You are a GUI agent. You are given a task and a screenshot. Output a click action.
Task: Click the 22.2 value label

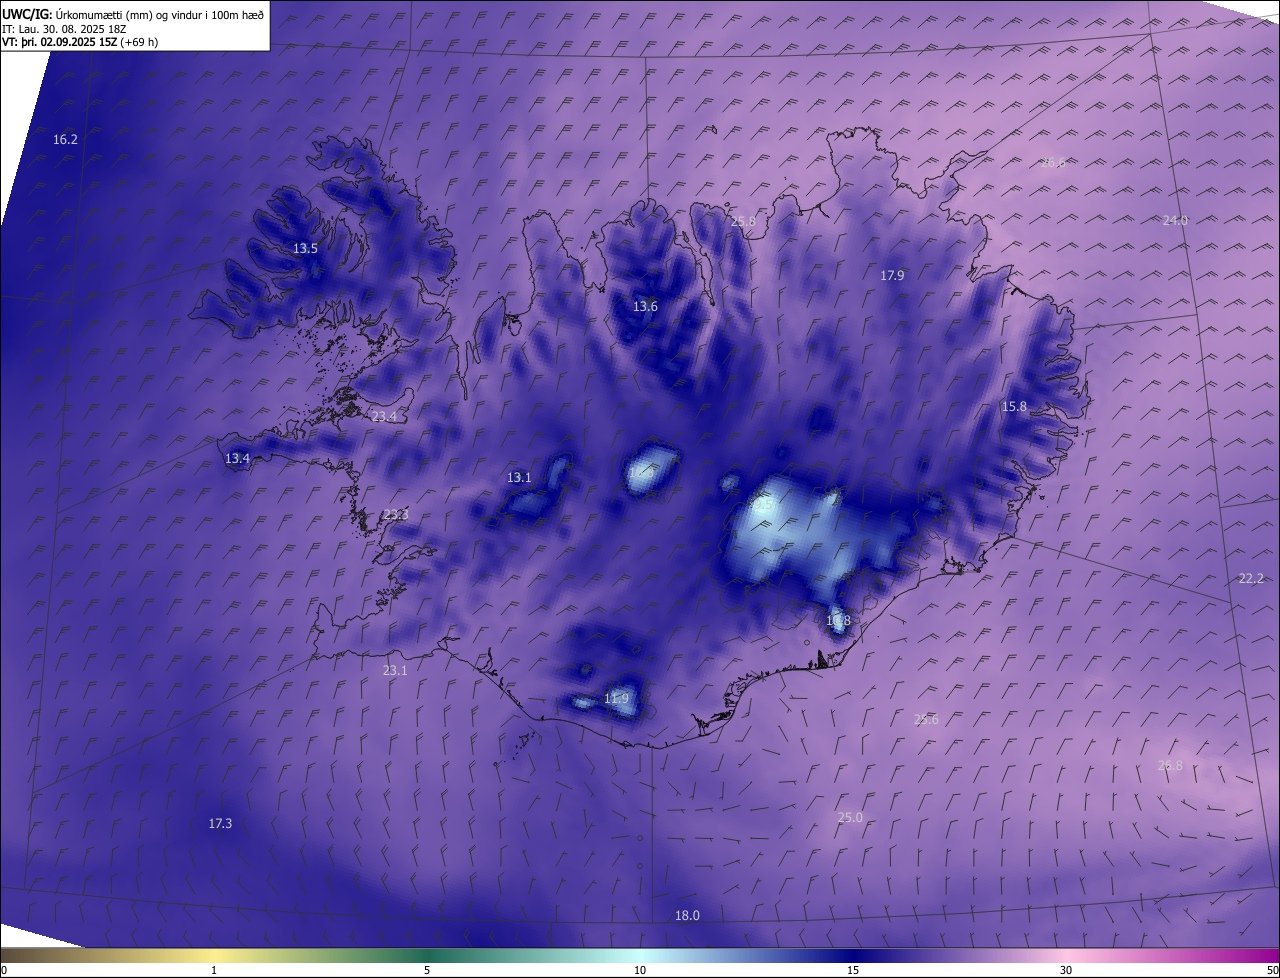click(x=1251, y=579)
